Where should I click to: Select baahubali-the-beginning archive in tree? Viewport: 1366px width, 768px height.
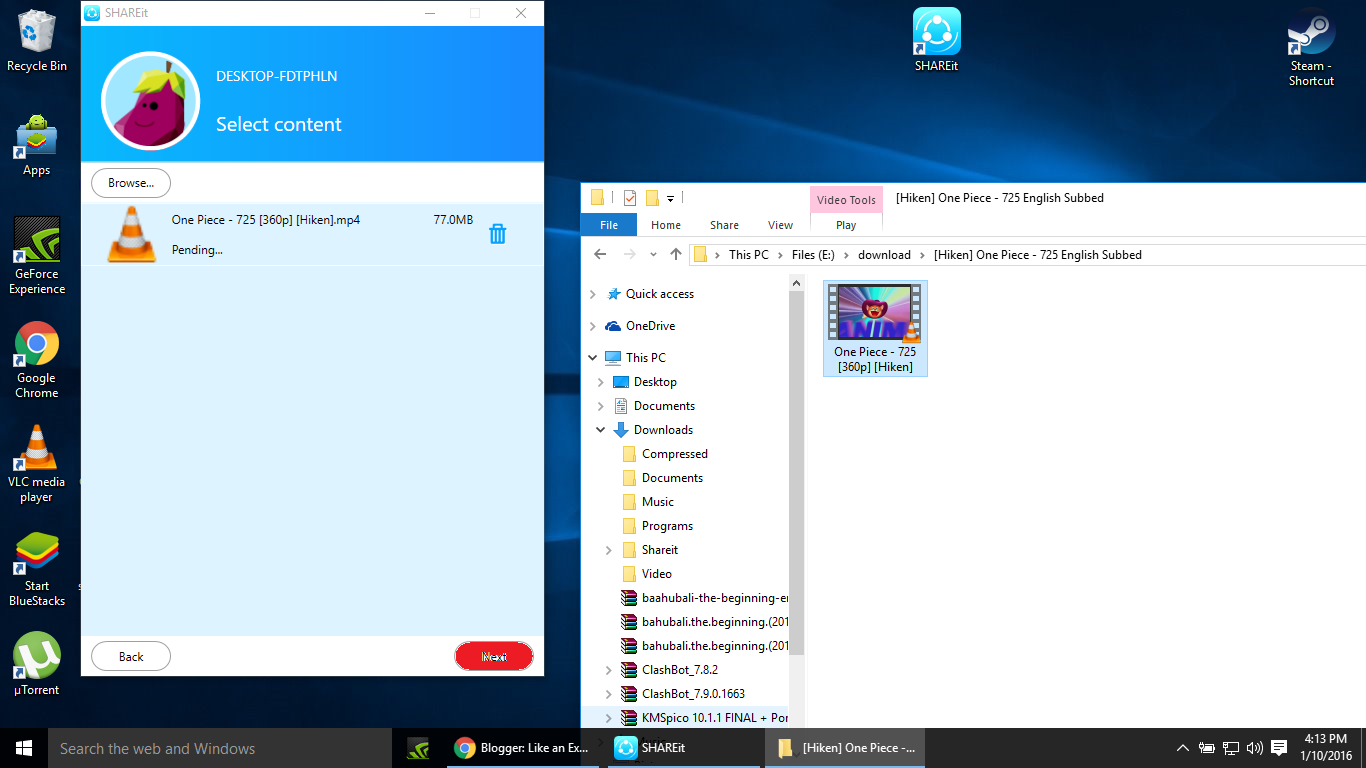pyautogui.click(x=704, y=598)
